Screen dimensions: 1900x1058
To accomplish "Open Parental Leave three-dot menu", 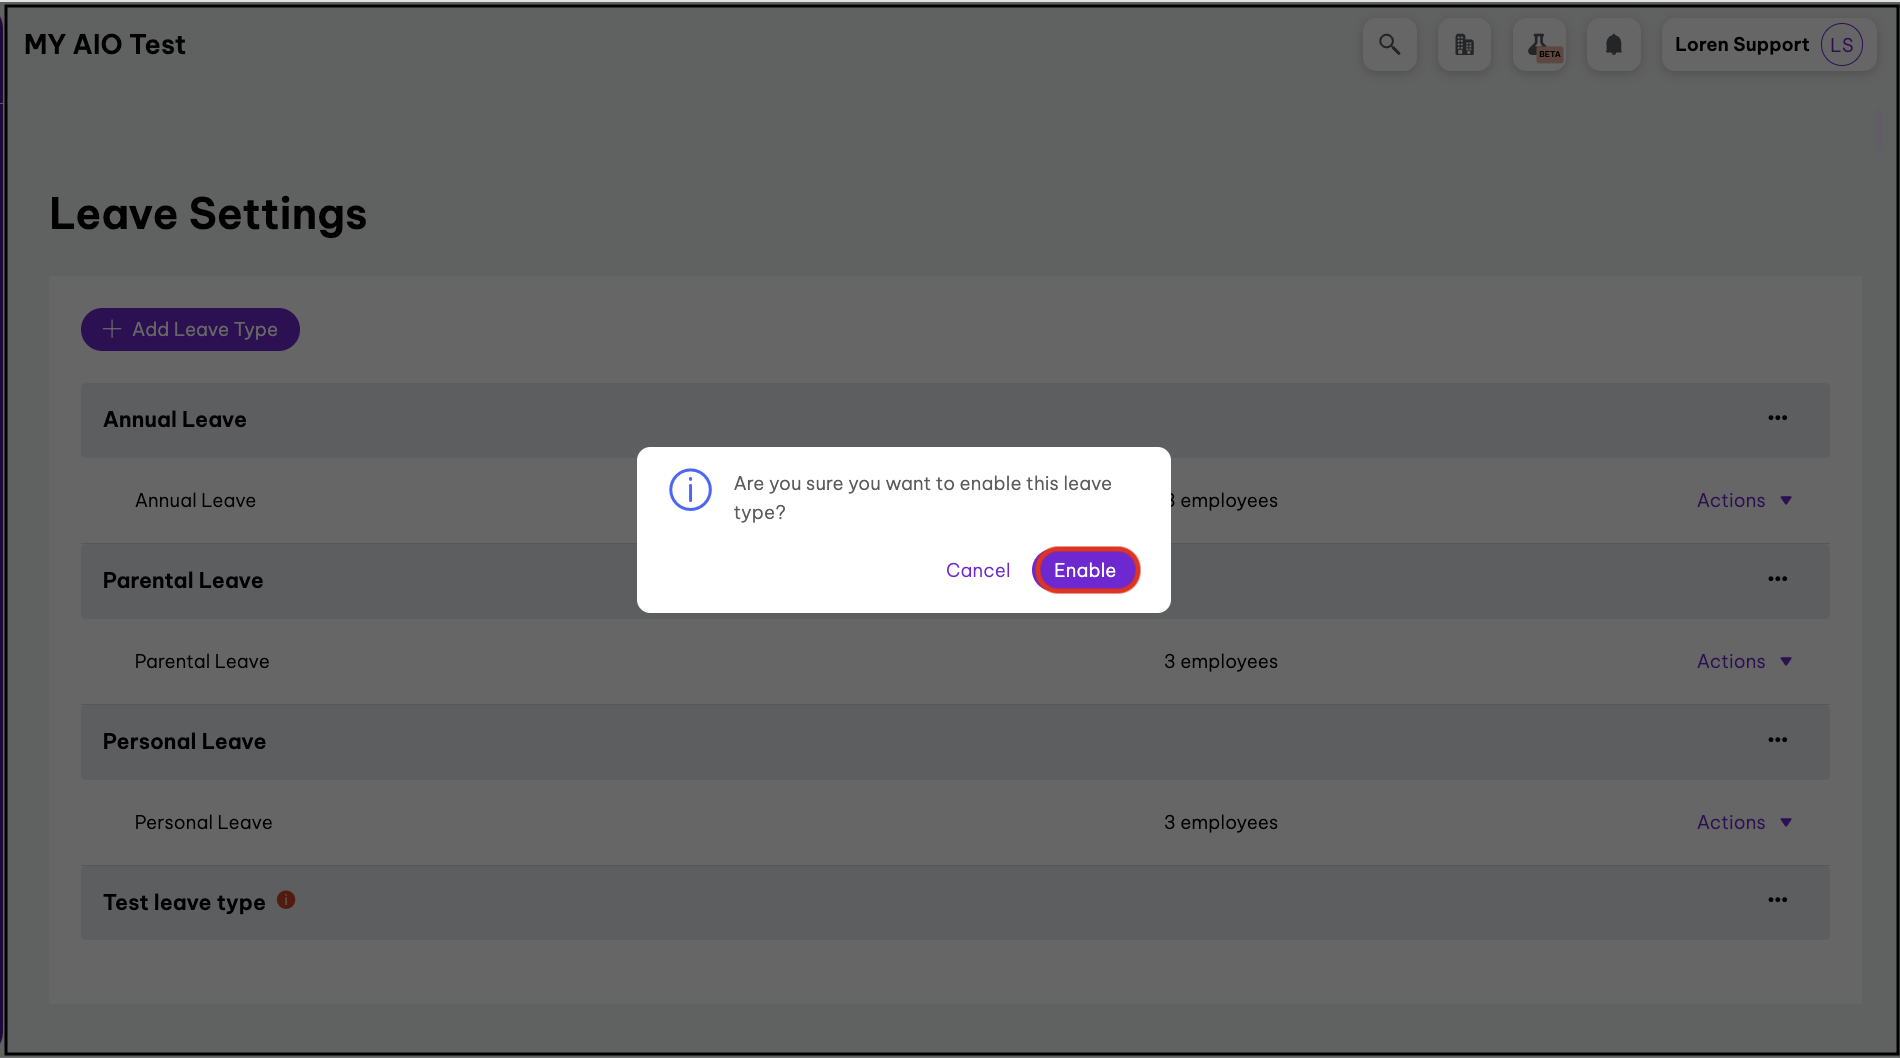I will coord(1777,579).
